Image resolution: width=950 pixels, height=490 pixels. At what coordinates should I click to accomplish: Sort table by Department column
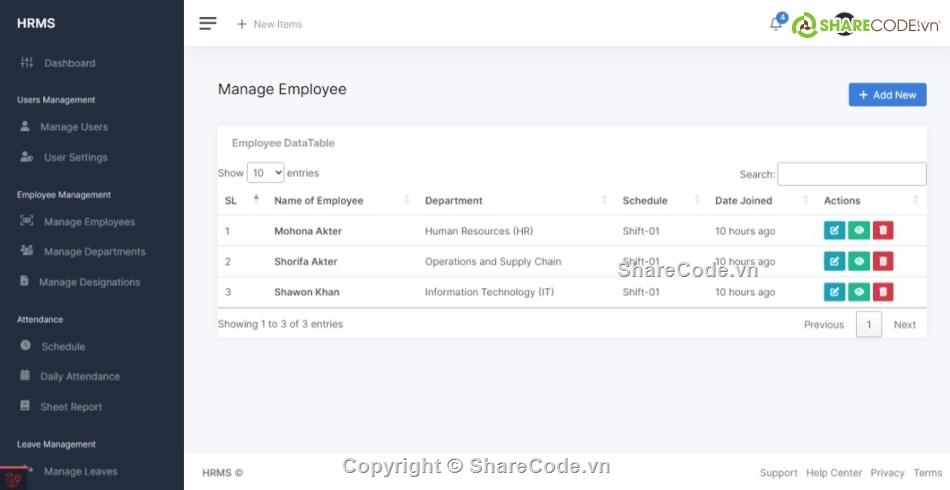click(454, 201)
